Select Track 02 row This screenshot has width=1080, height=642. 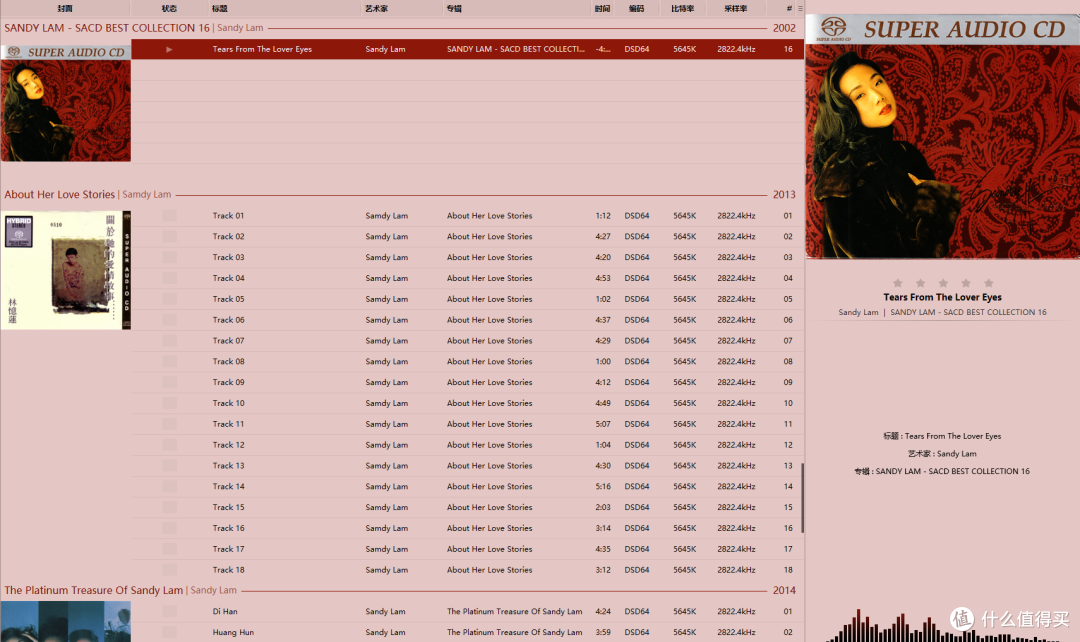click(x=467, y=236)
